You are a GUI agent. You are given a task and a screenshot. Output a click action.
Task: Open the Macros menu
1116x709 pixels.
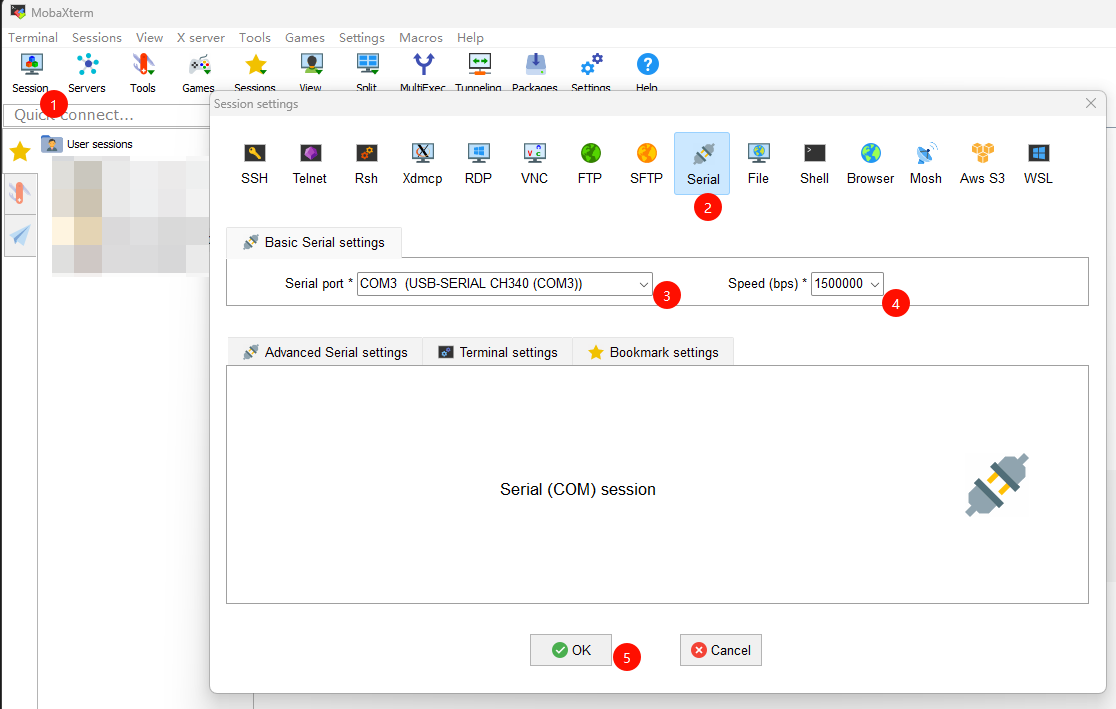tap(421, 38)
